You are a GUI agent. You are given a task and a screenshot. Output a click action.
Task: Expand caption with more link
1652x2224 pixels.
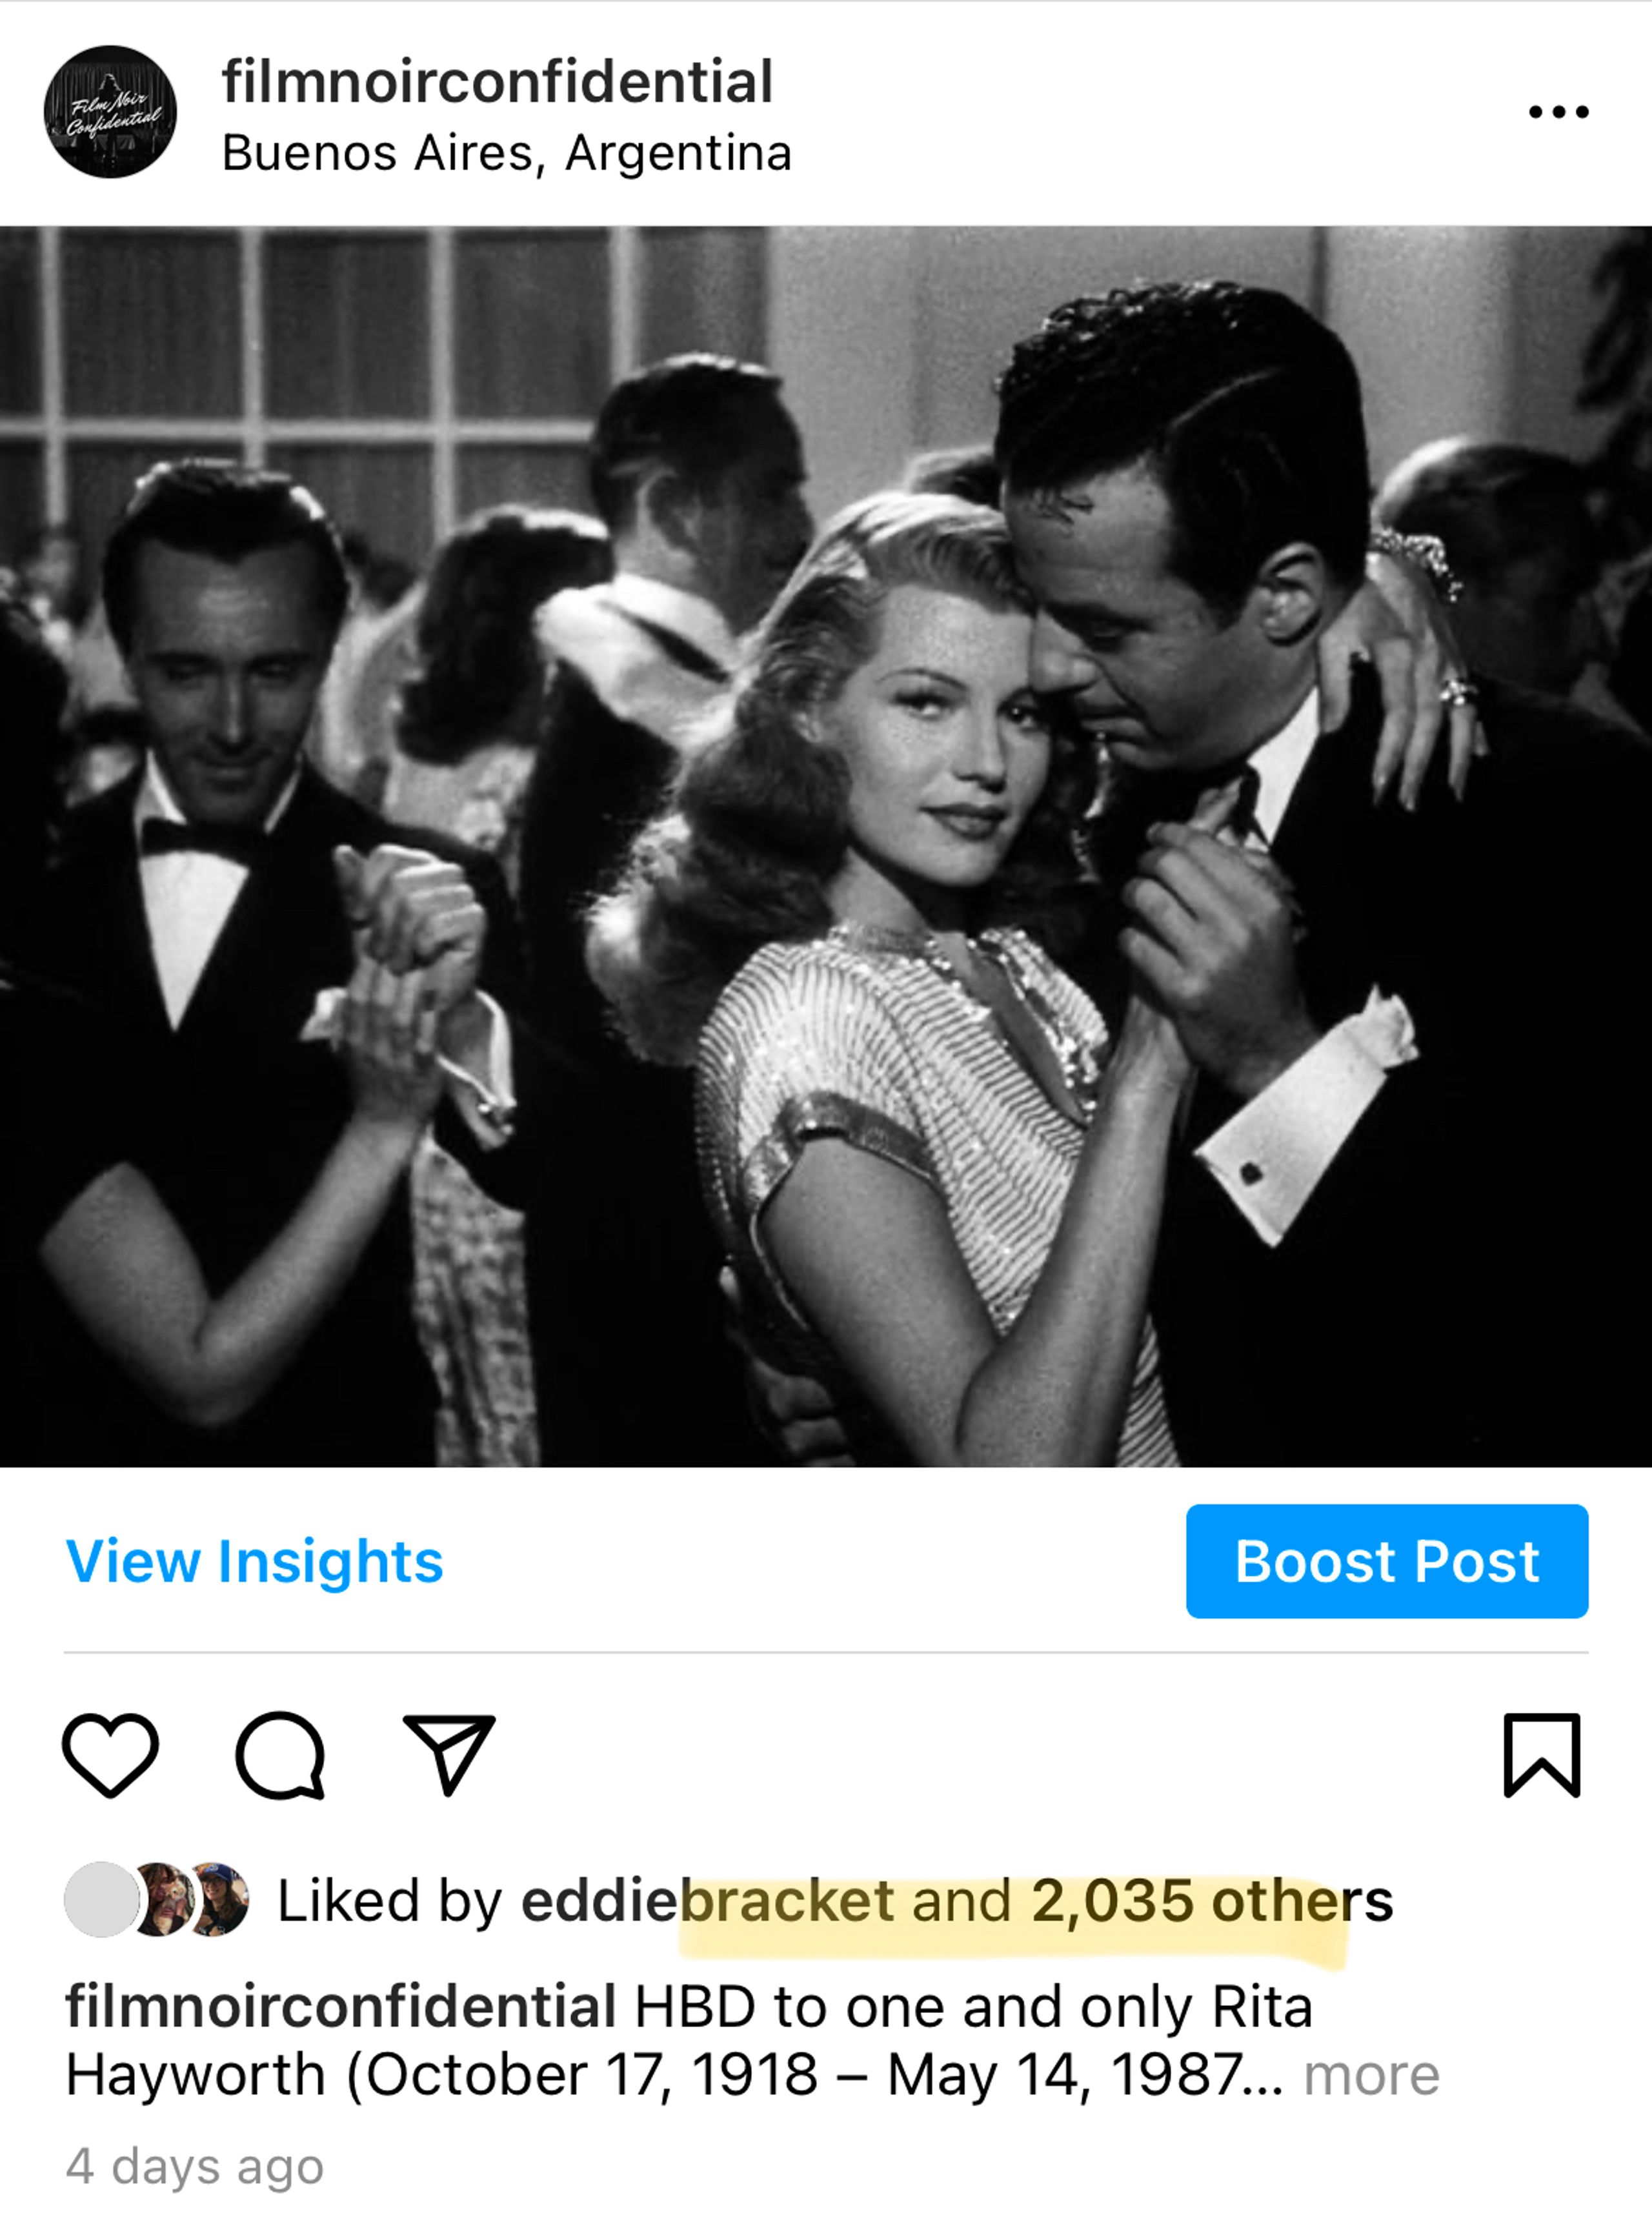[x=1371, y=2075]
